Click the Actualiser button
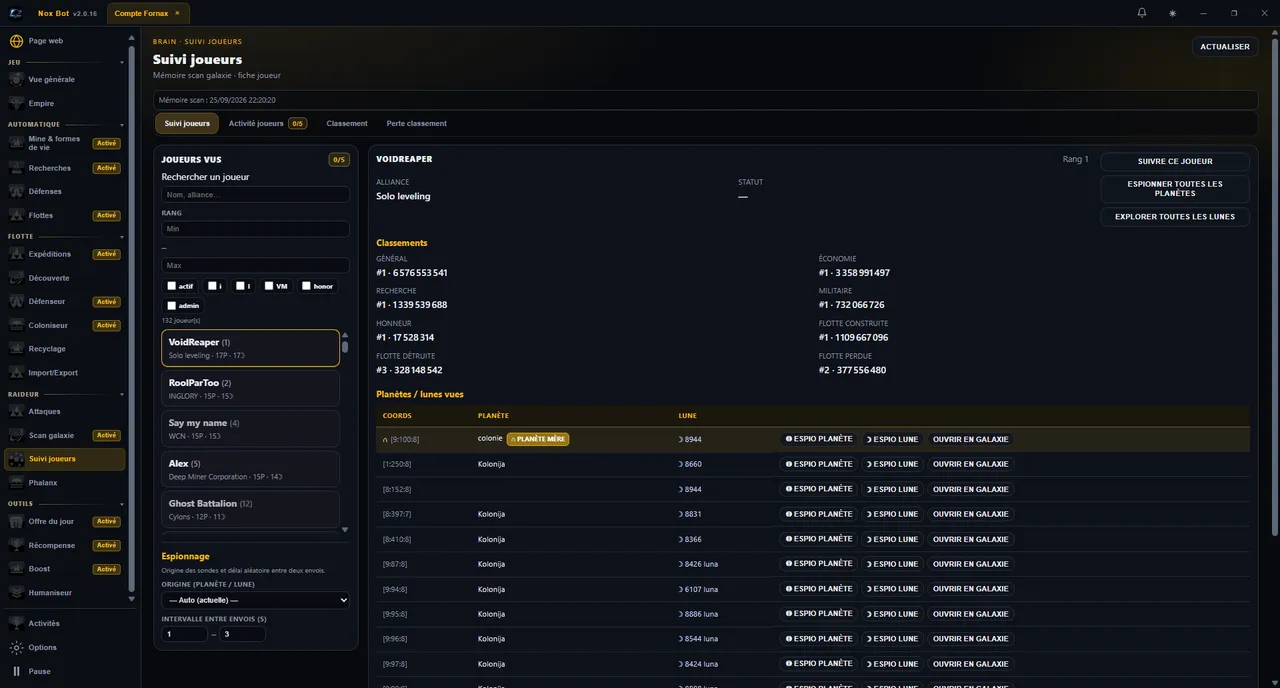Screen dimensions: 1280x688 (x=1225, y=46)
